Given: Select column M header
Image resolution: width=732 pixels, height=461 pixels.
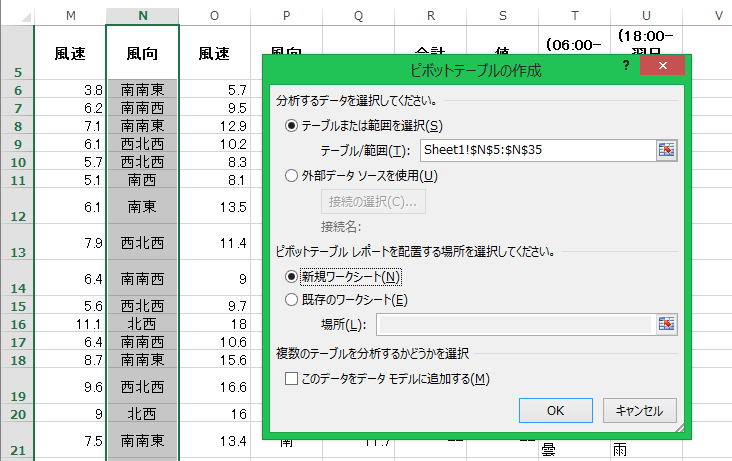Looking at the screenshot, I should (70, 14).
